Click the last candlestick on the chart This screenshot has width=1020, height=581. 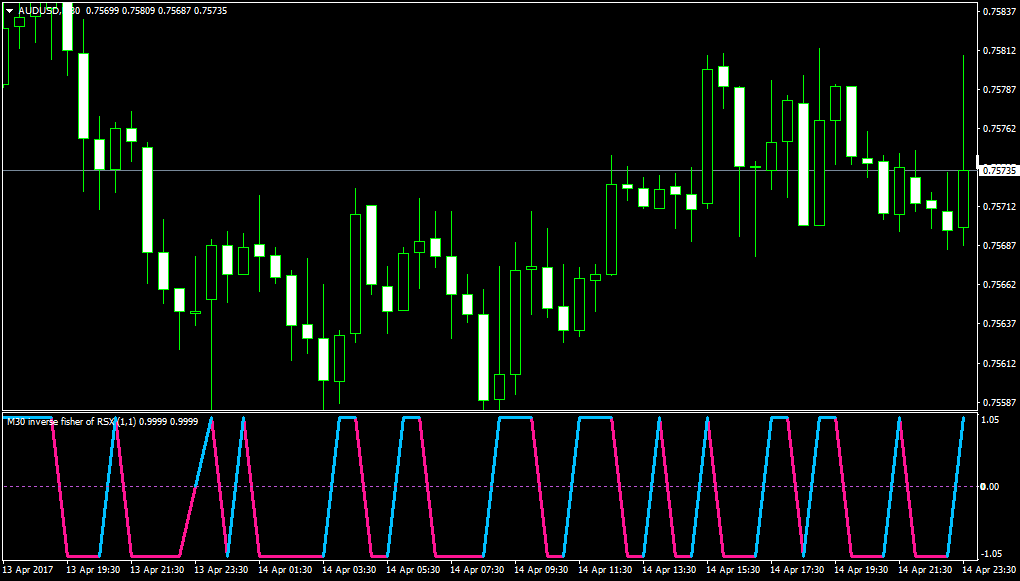click(x=963, y=198)
